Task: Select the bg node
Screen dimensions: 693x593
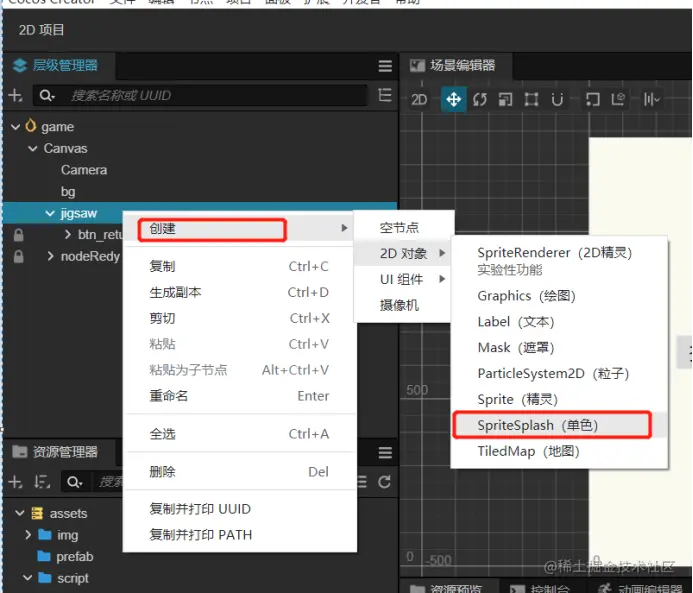Action: click(x=68, y=192)
